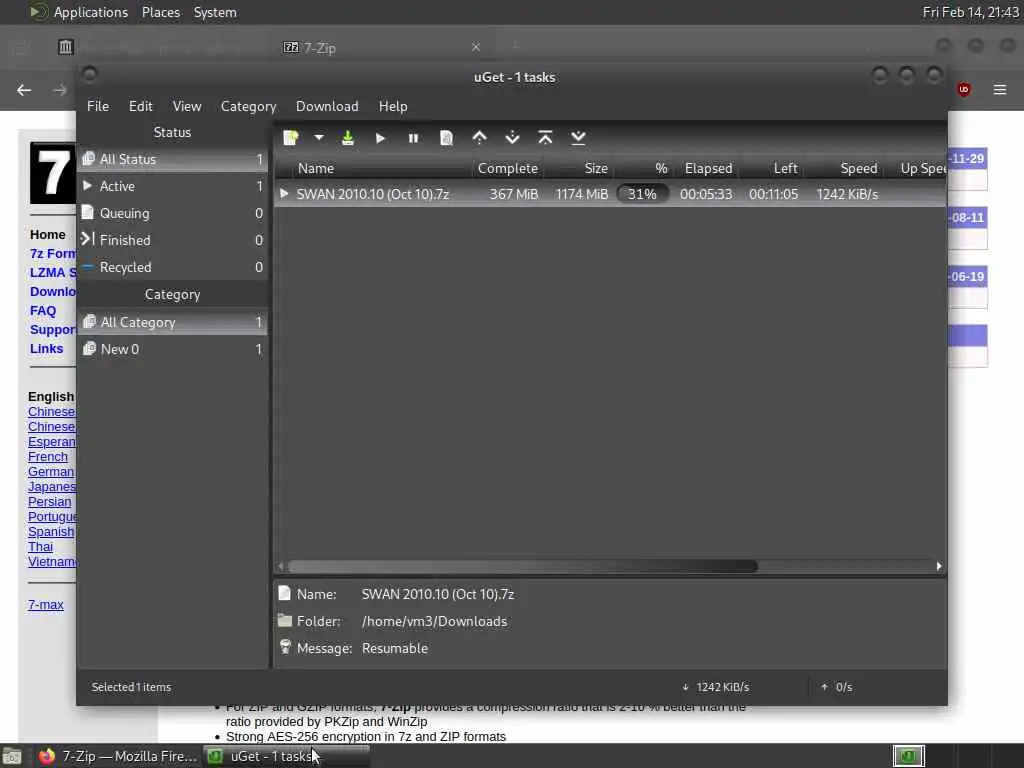
Task: Click the % column header
Action: 644,168
